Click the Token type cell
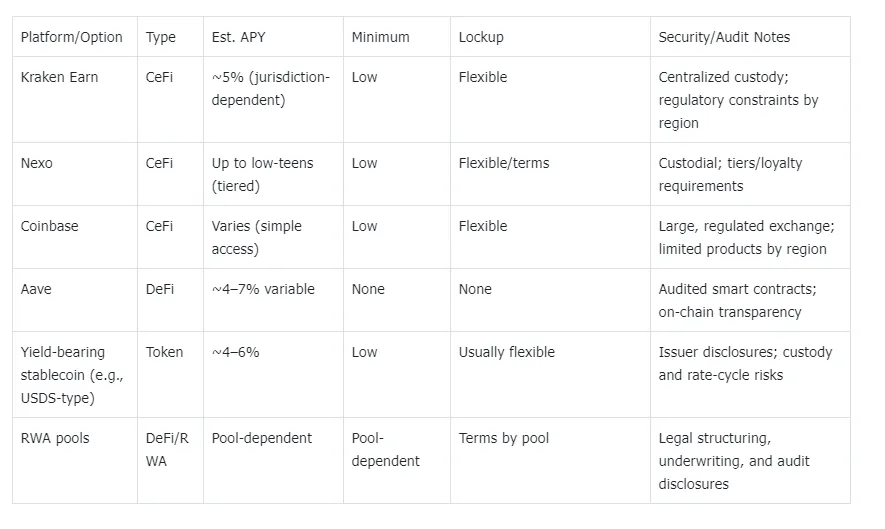885x529 pixels. click(x=165, y=352)
